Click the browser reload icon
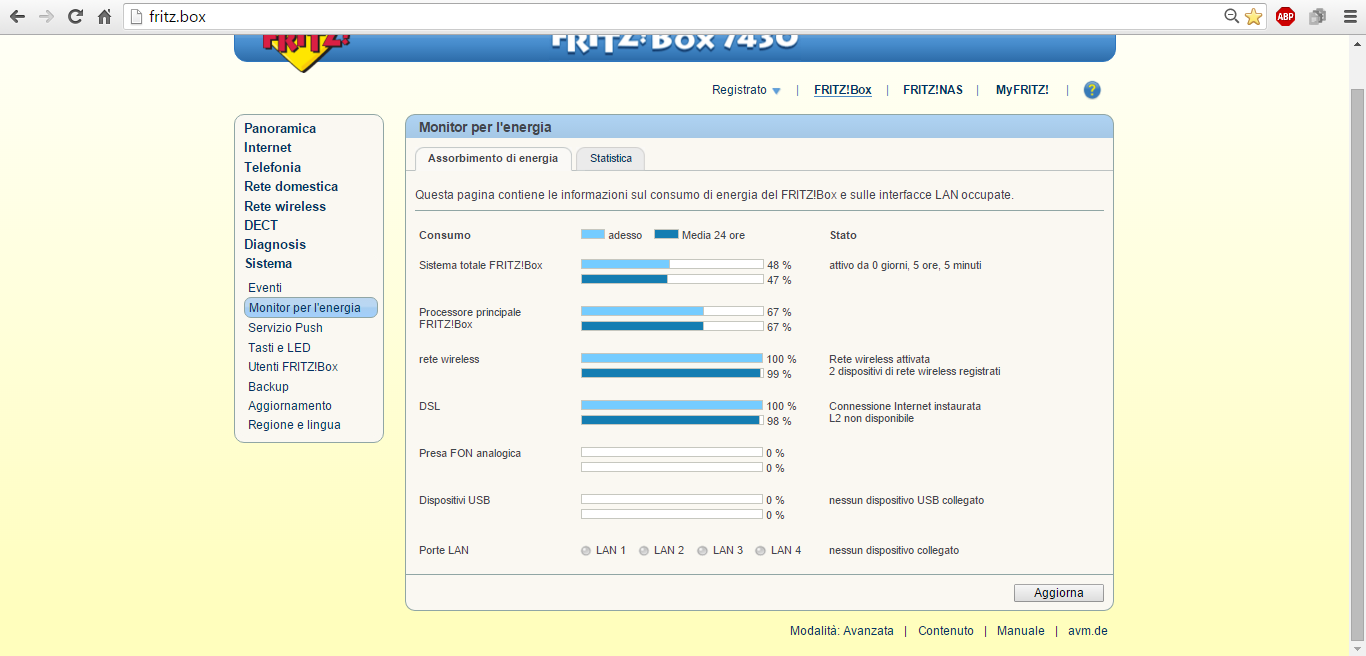1366x656 pixels. pyautogui.click(x=75, y=16)
